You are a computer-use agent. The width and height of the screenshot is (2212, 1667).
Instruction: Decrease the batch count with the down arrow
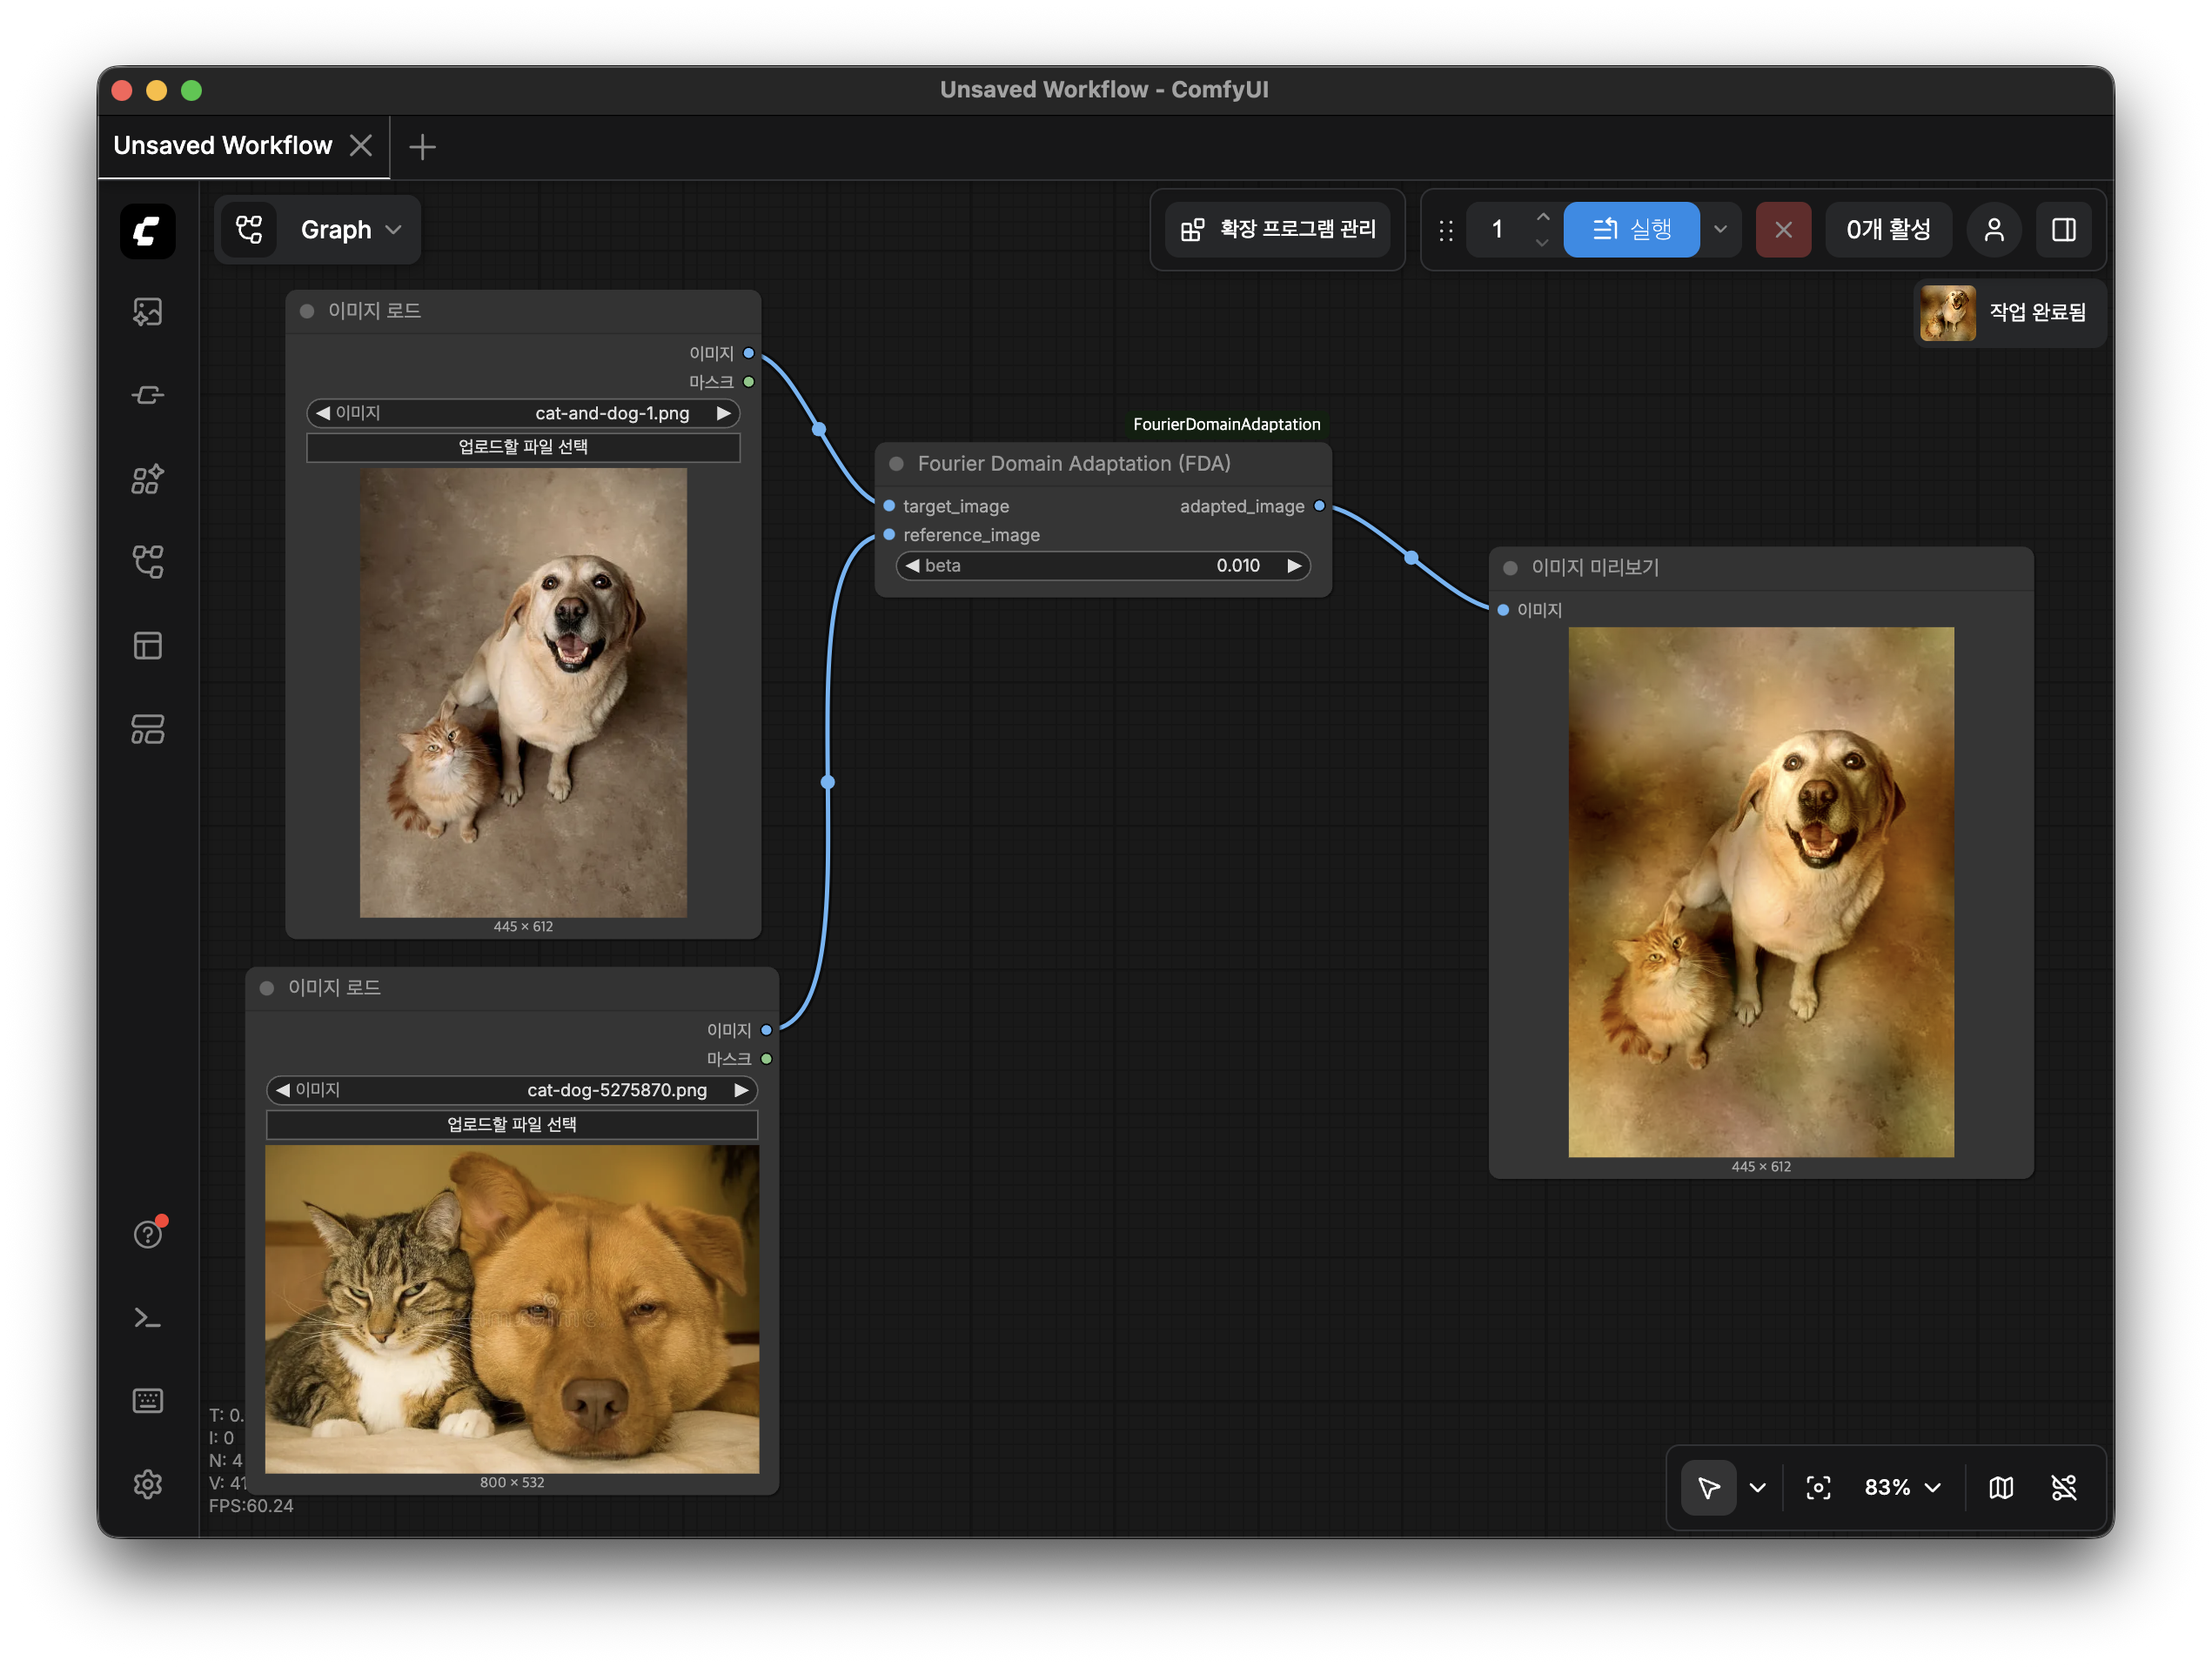[1543, 242]
